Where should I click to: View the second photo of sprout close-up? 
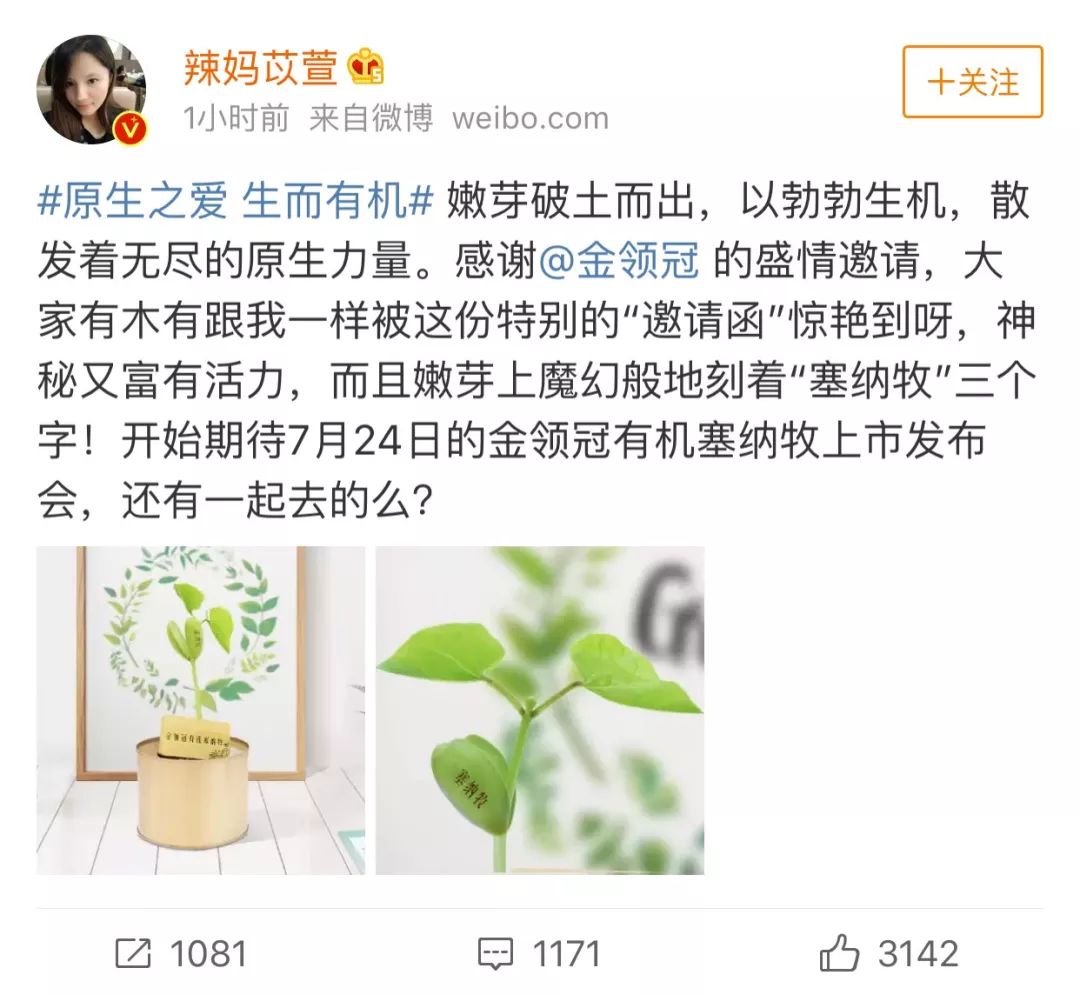pos(539,710)
